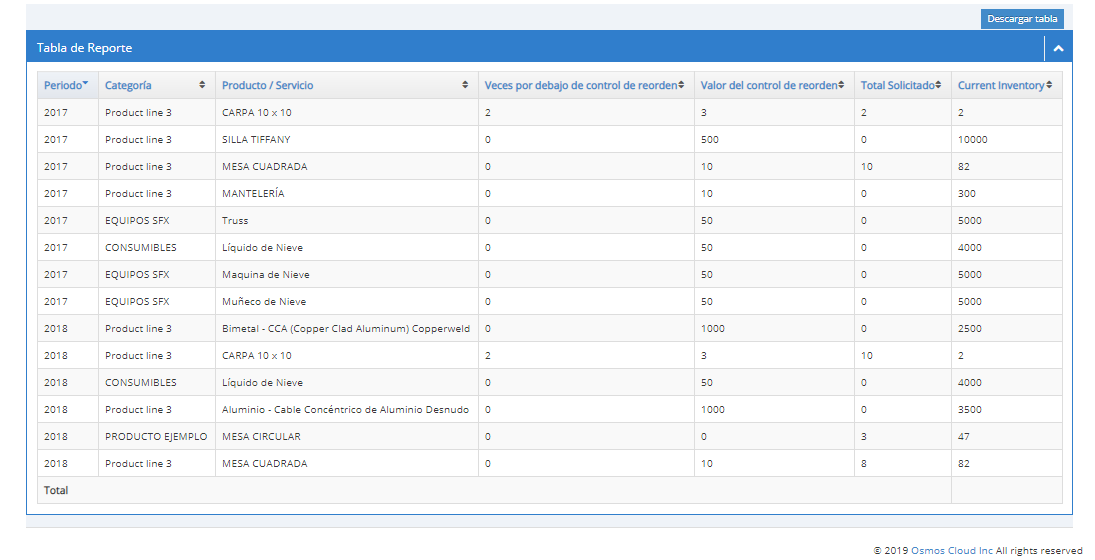Viewport: 1095px width, 560px height.
Task: Sort by Current Inventory column
Action: pos(1006,85)
